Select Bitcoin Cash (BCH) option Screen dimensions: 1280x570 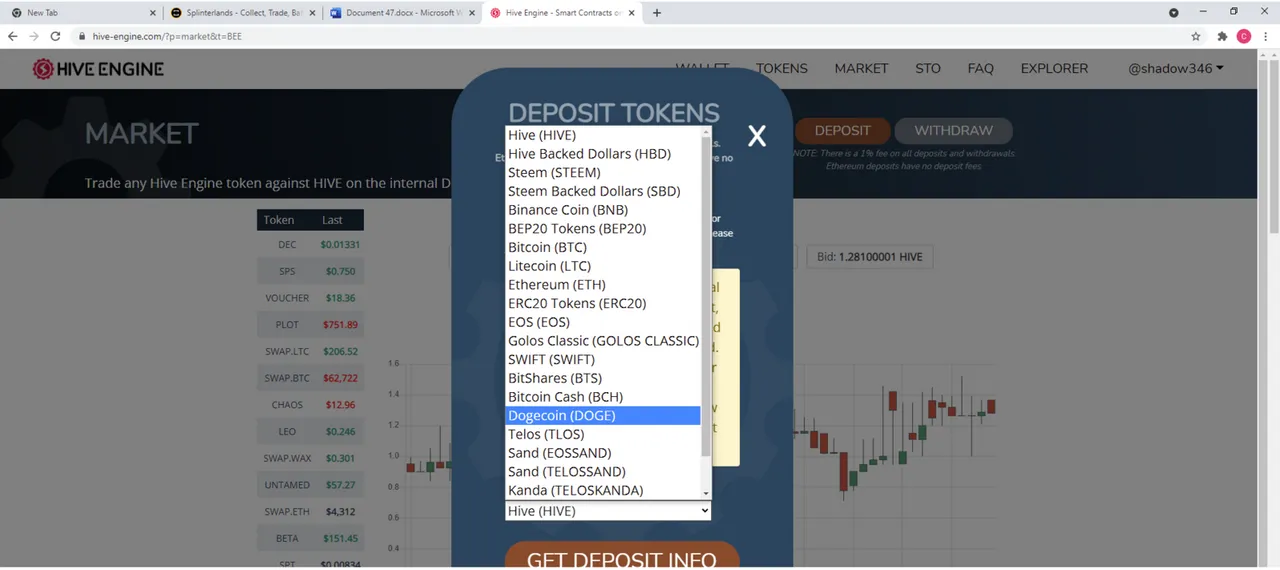[x=603, y=397]
